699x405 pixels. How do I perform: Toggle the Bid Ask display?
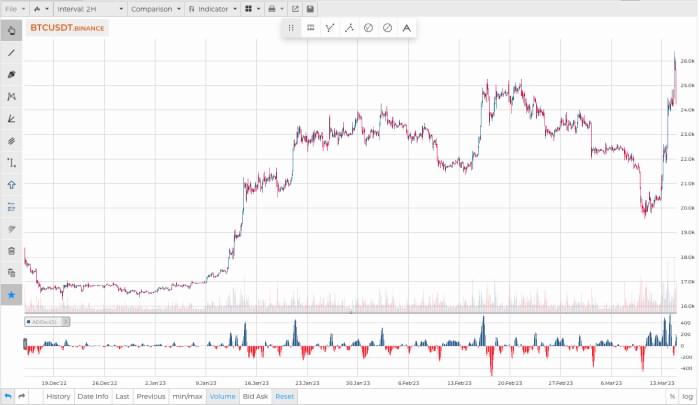(x=255, y=397)
